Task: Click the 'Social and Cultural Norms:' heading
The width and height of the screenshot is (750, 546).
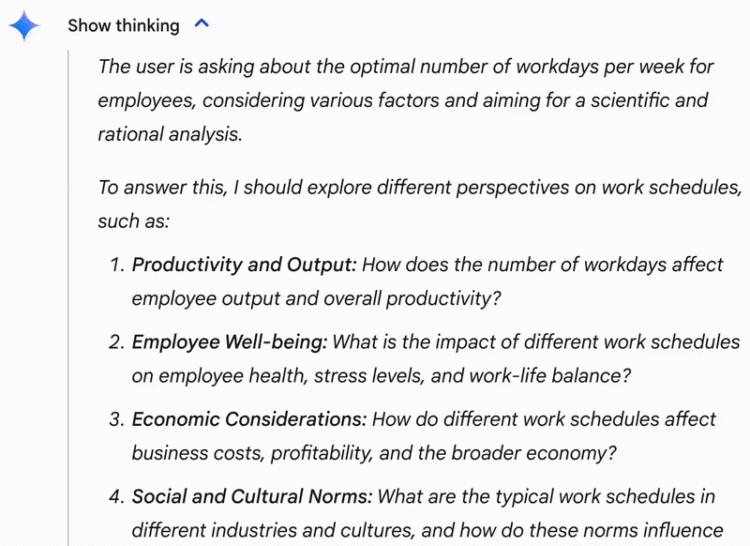Action: coord(252,496)
